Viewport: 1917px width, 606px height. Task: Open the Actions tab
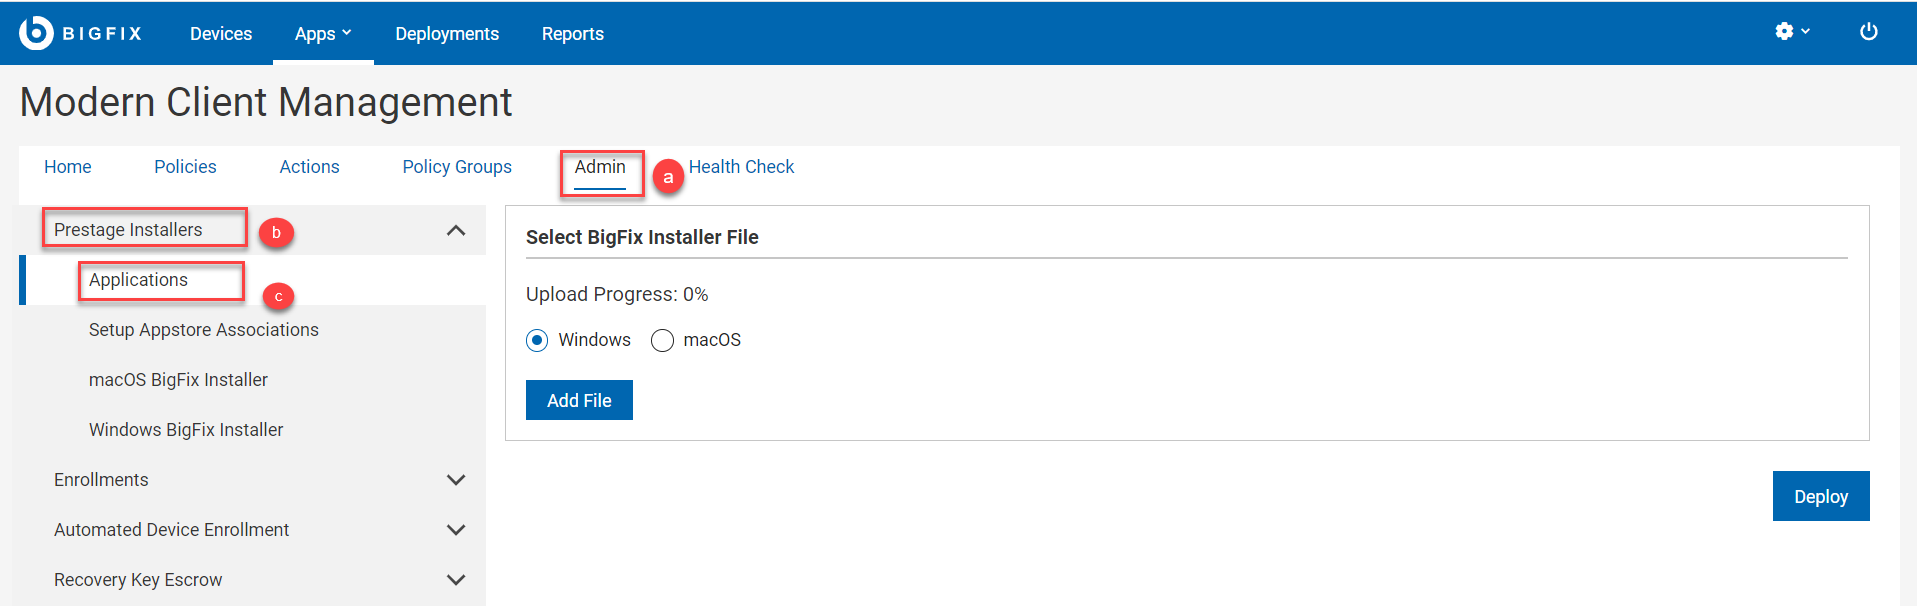coord(309,167)
